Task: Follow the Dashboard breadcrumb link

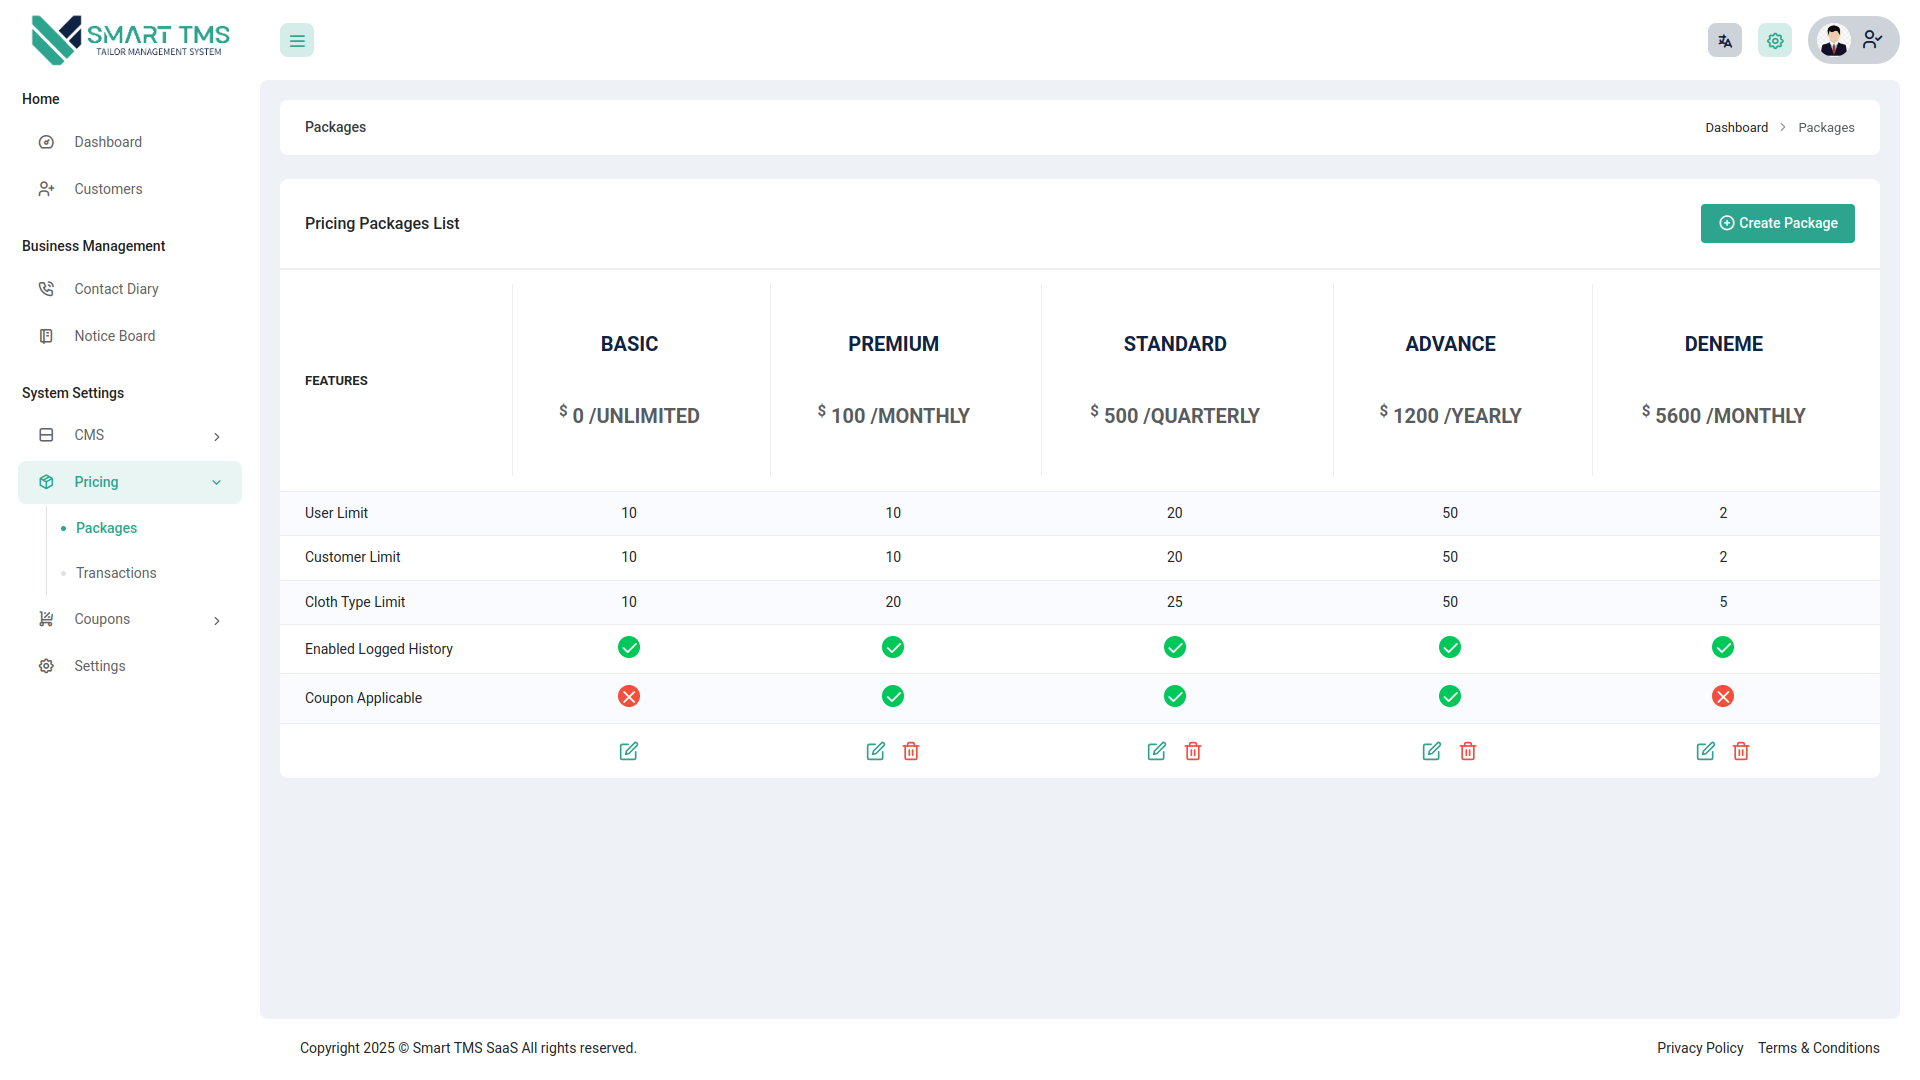Action: (x=1737, y=127)
